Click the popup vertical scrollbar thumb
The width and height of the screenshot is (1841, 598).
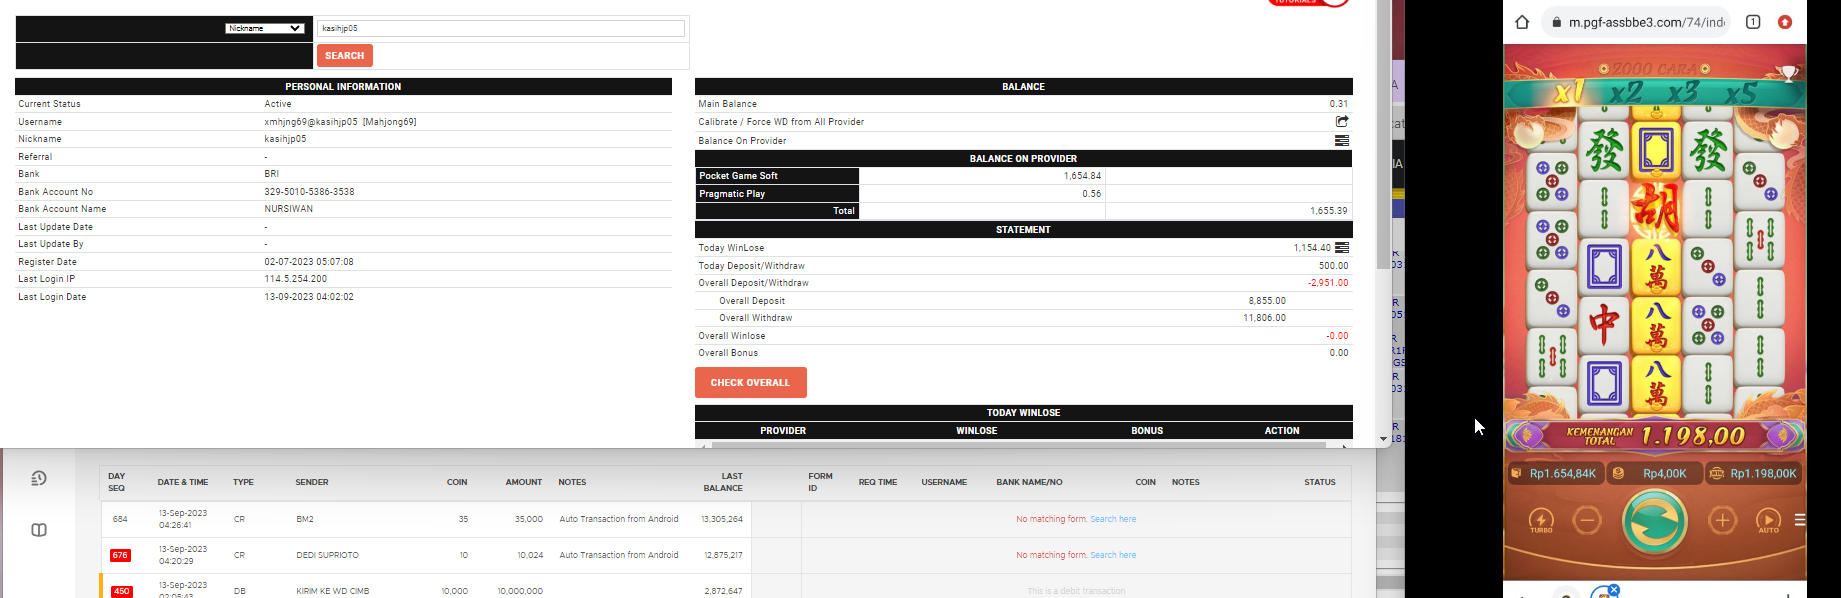(x=1383, y=135)
